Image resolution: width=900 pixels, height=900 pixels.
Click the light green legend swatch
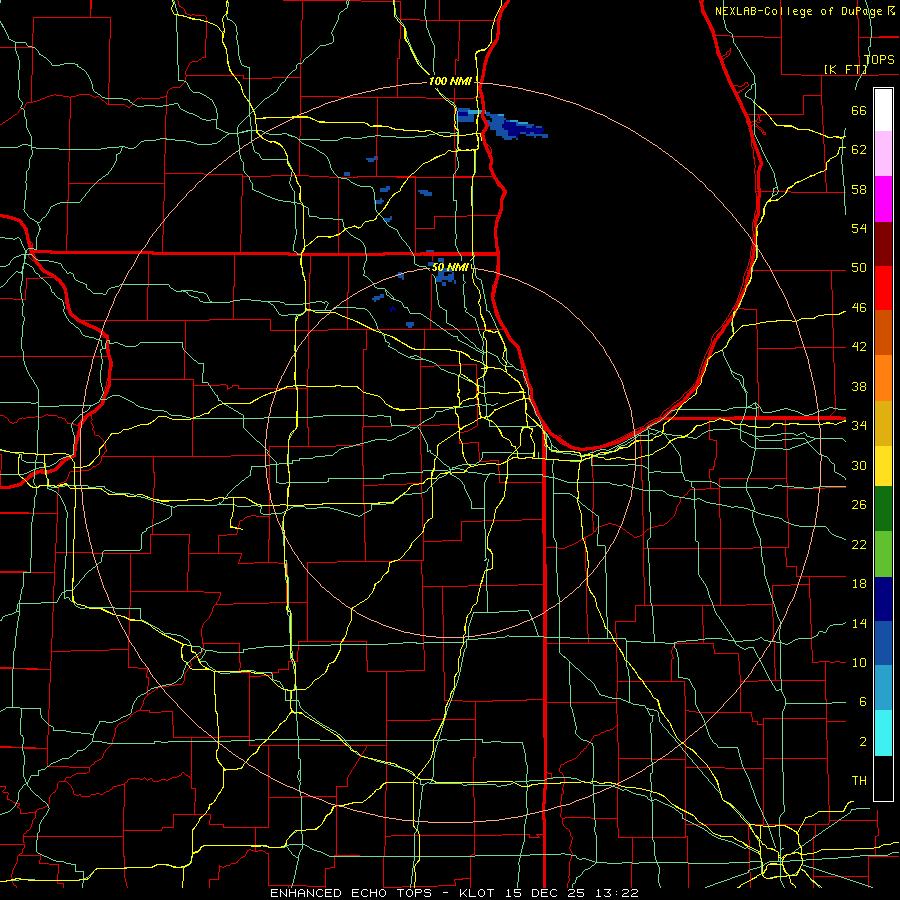tap(883, 554)
